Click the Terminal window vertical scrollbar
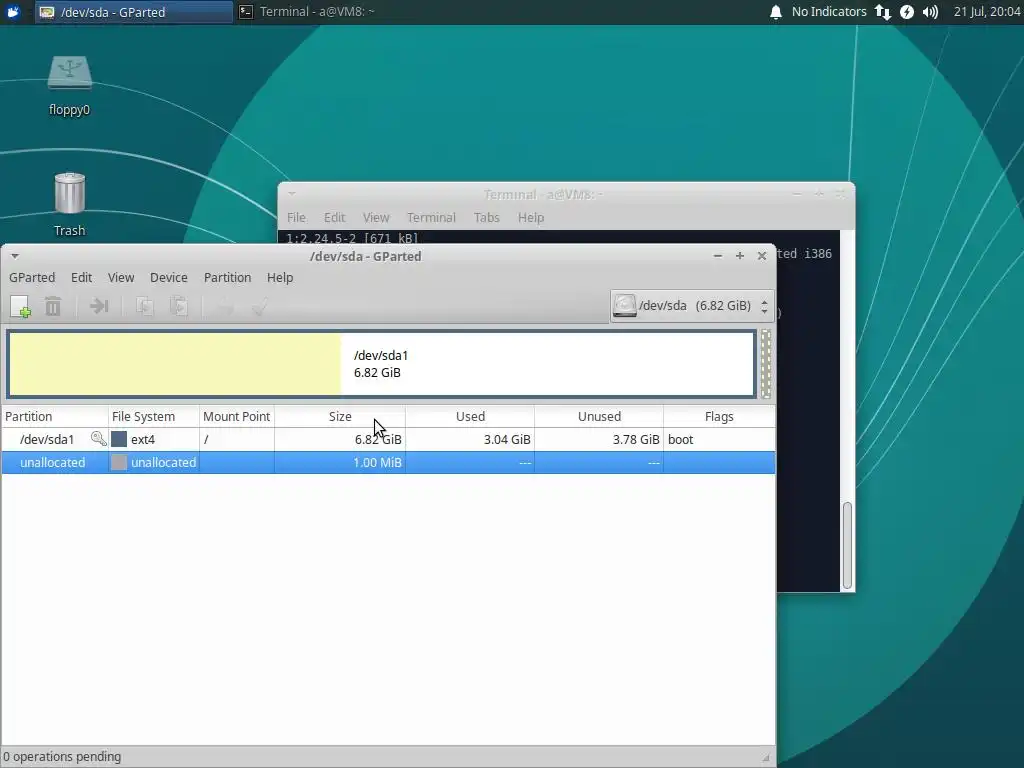Image resolution: width=1024 pixels, height=768 pixels. pyautogui.click(x=847, y=545)
